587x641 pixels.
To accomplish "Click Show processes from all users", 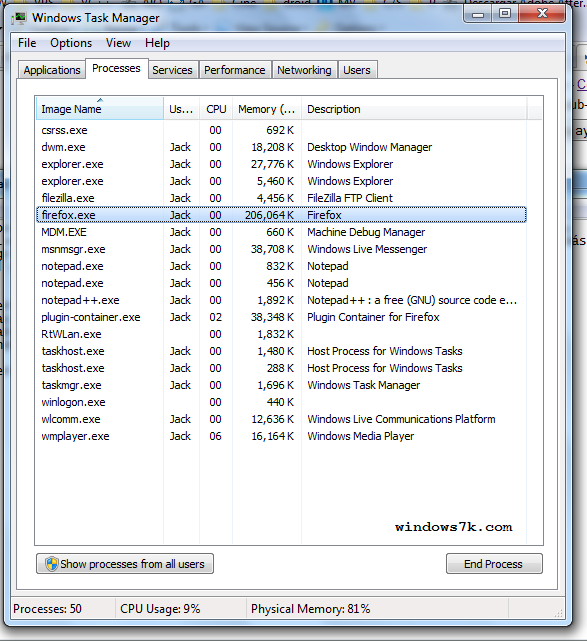I will point(125,564).
